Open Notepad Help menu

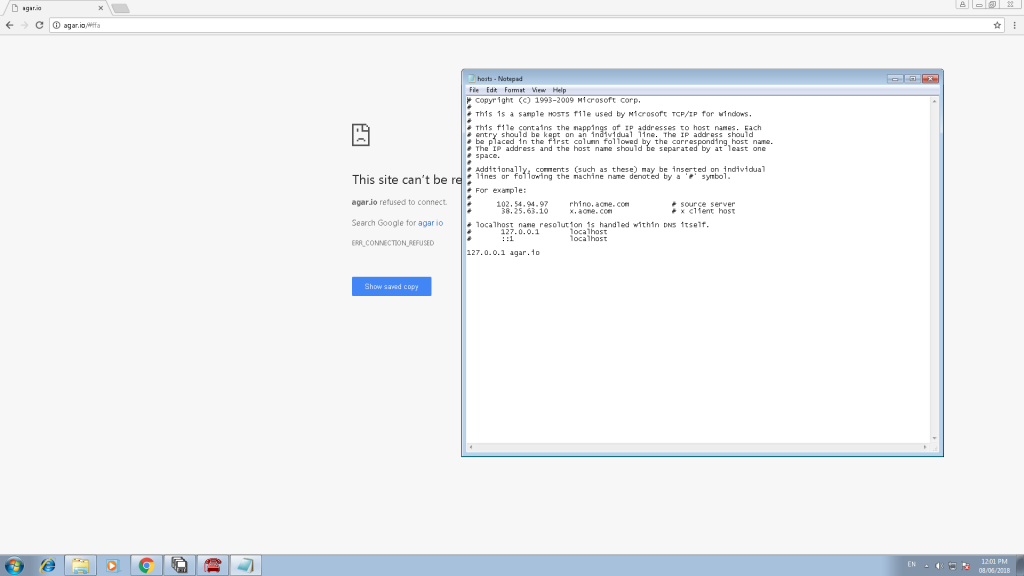coord(559,90)
